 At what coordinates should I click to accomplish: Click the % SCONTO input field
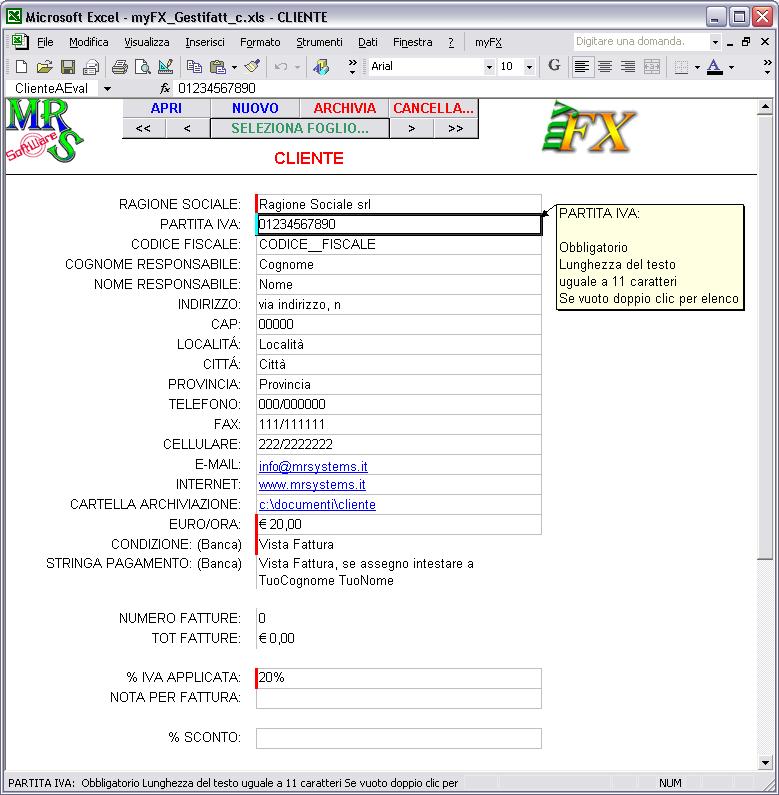(398, 738)
